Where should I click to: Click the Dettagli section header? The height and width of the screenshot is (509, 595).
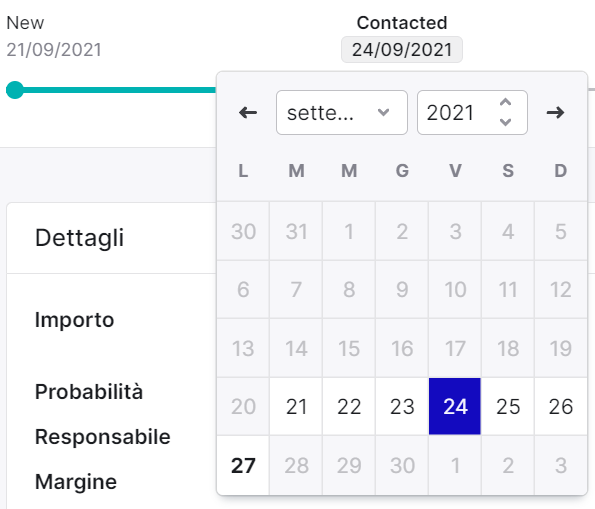click(x=79, y=238)
